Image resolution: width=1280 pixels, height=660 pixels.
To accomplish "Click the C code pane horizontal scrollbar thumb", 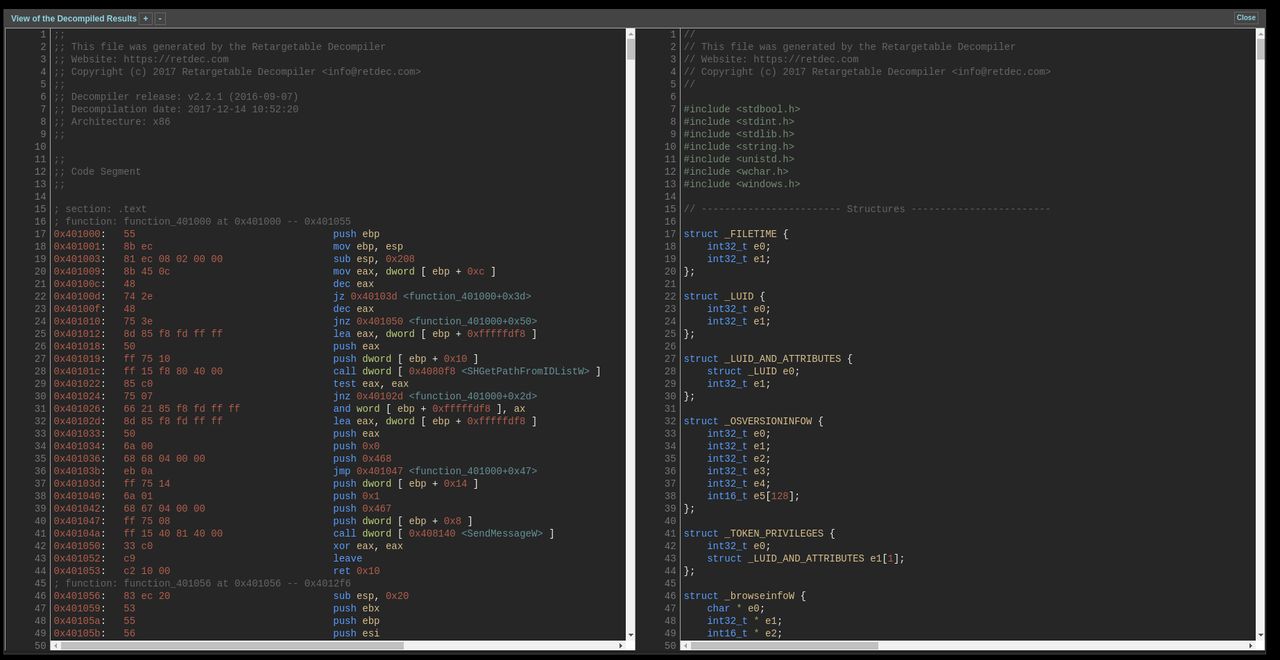I will click(x=784, y=646).
